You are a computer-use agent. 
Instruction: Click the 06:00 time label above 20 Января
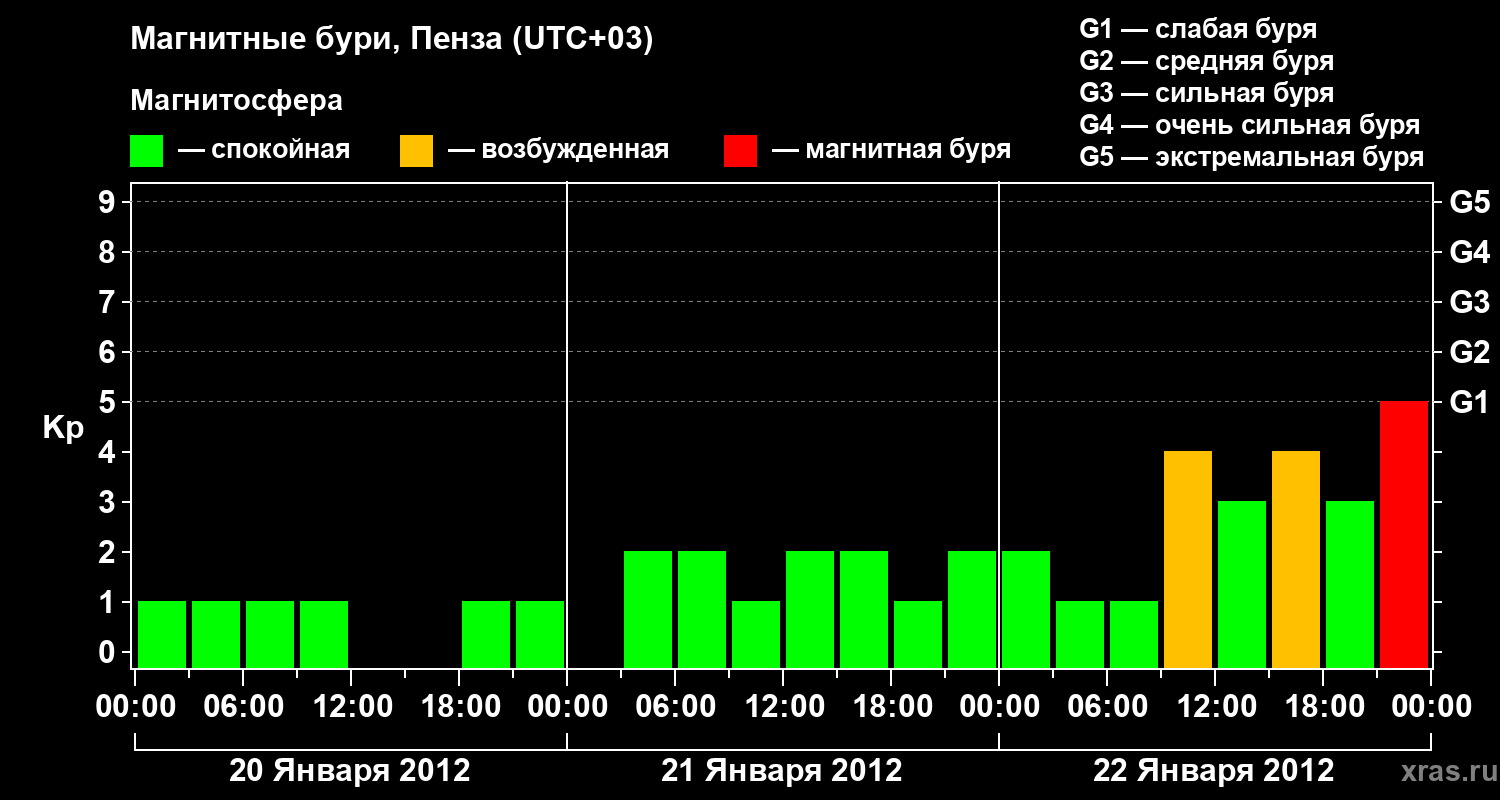243,707
